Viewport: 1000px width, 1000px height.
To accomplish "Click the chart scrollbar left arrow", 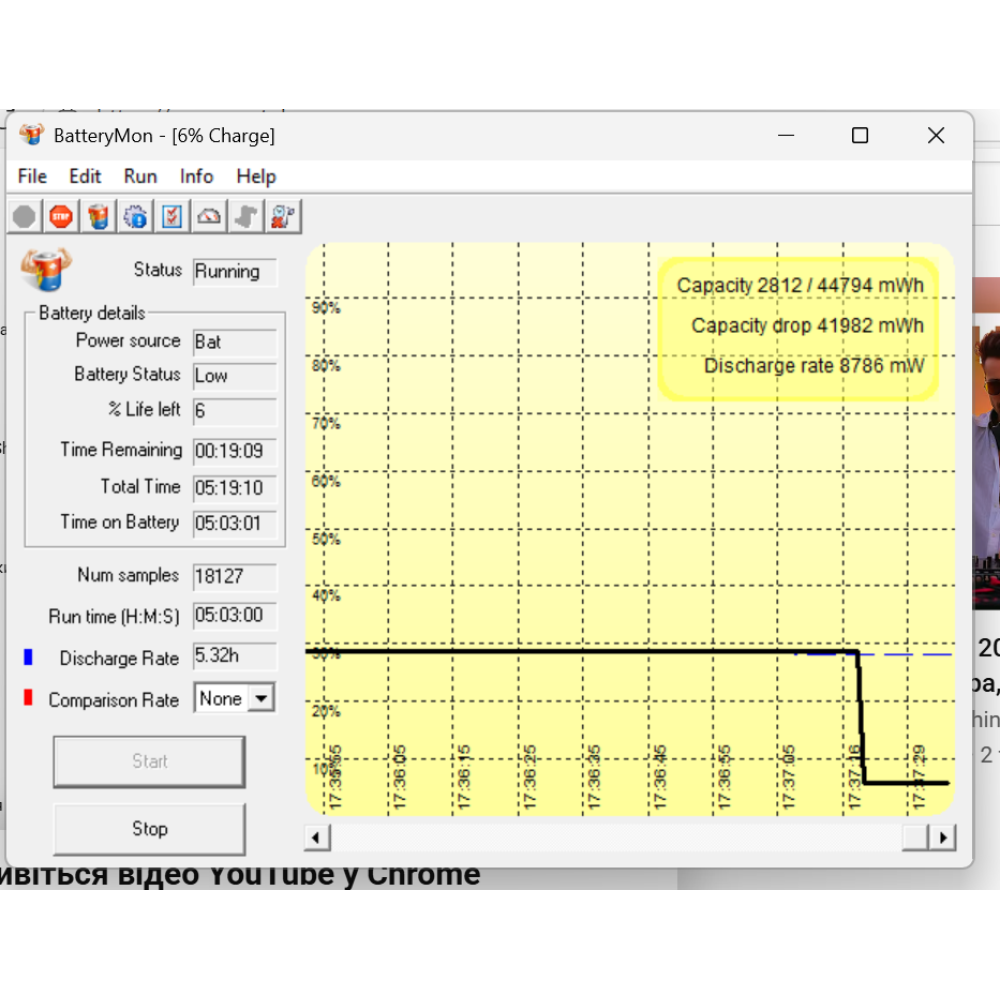I will point(317,837).
